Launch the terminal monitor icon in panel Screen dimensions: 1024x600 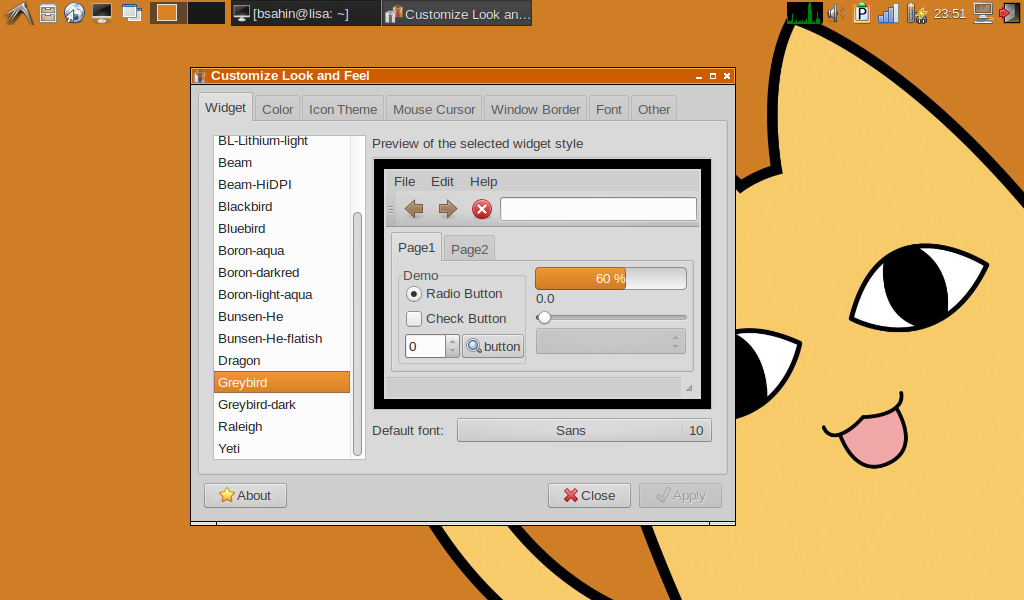point(102,13)
